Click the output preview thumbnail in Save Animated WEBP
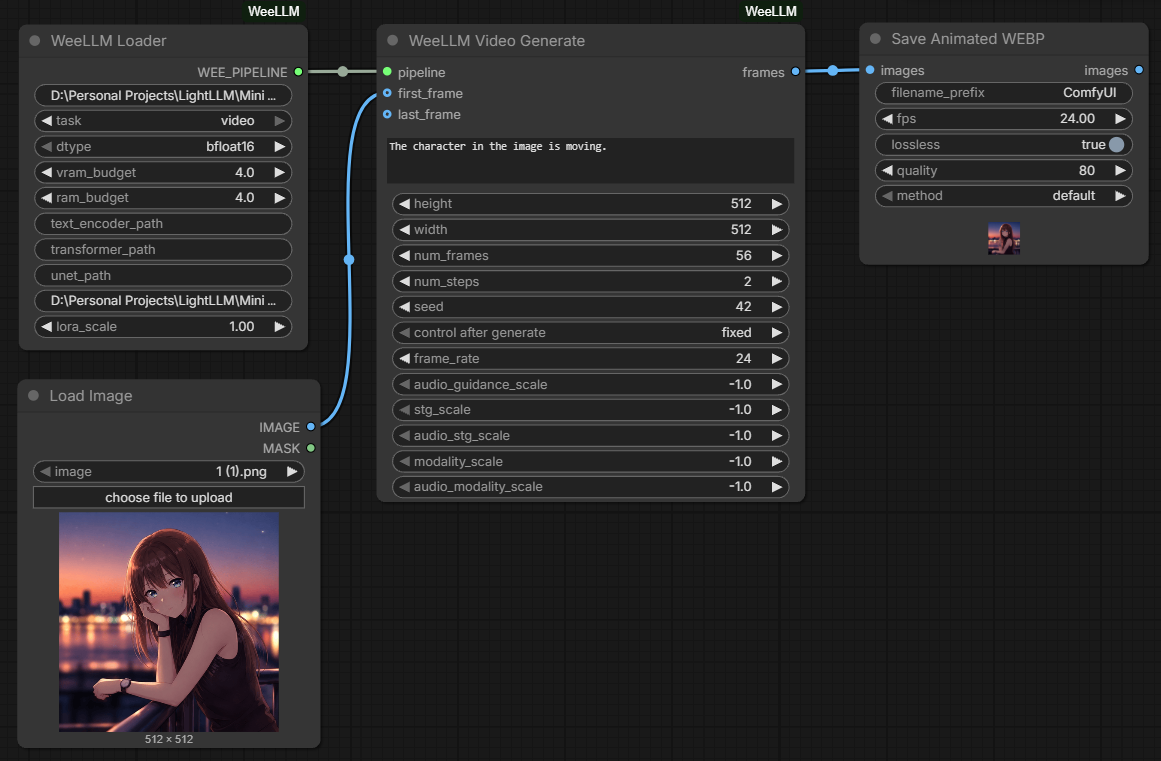This screenshot has height=761, width=1161. coord(1004,238)
